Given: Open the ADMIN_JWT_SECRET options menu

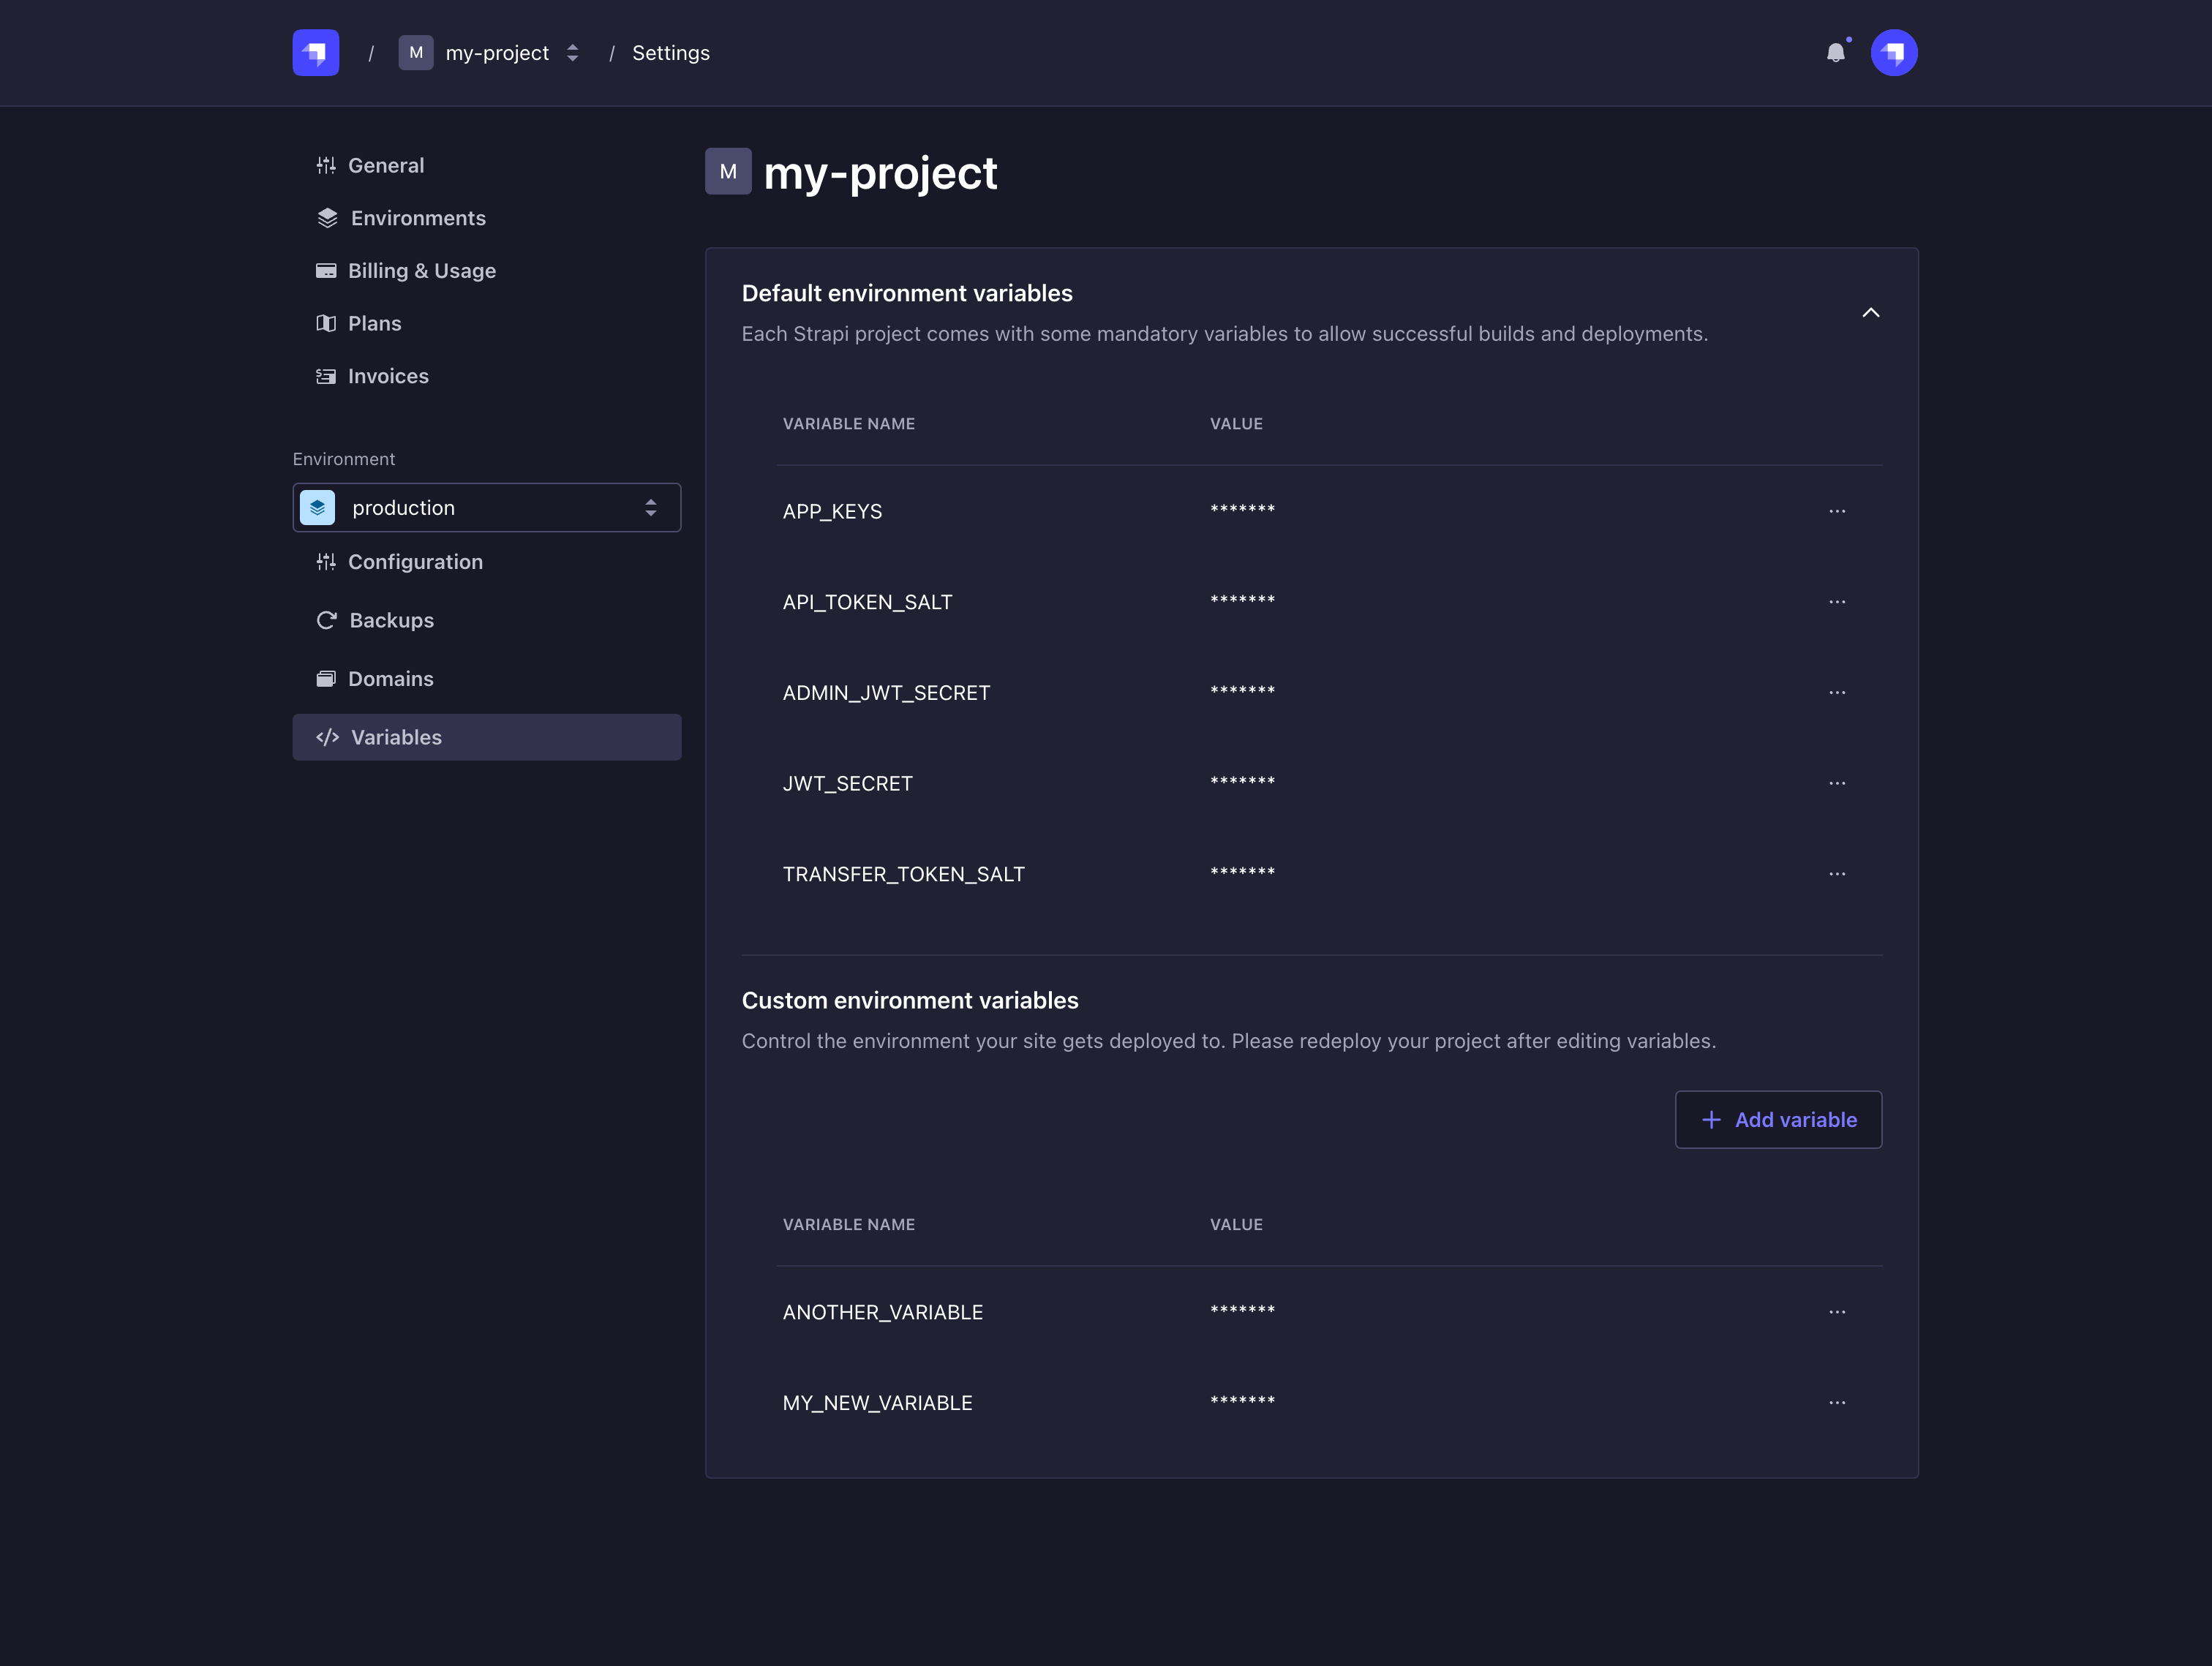Looking at the screenshot, I should click(x=1836, y=693).
